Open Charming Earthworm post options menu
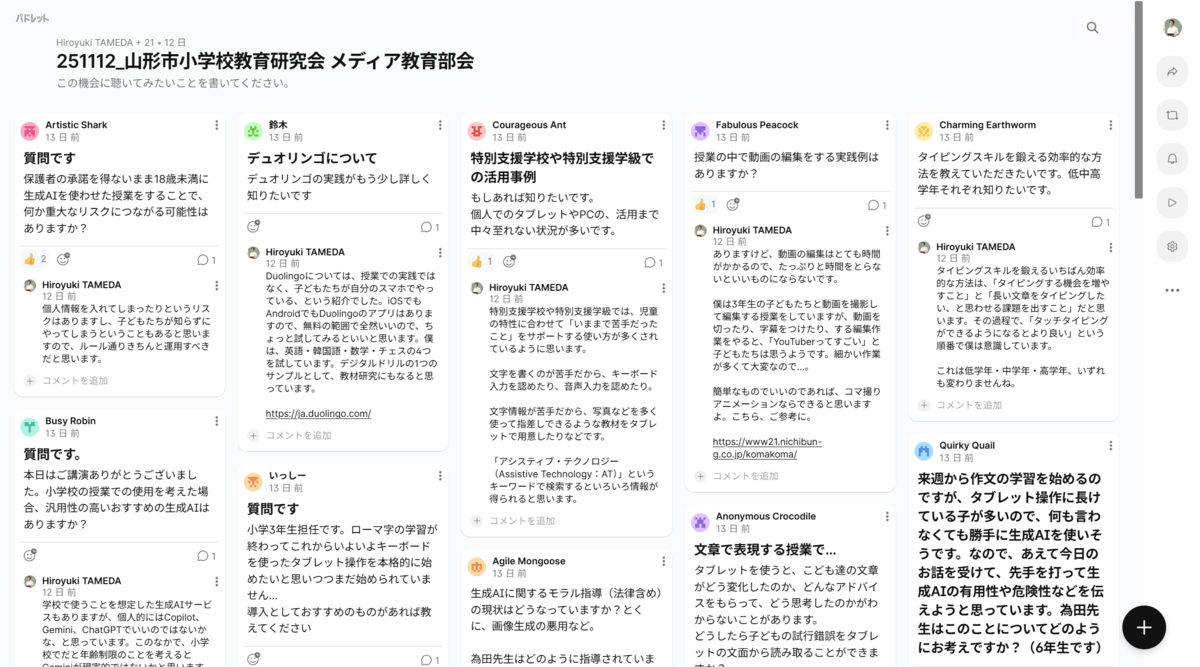 (1110, 125)
